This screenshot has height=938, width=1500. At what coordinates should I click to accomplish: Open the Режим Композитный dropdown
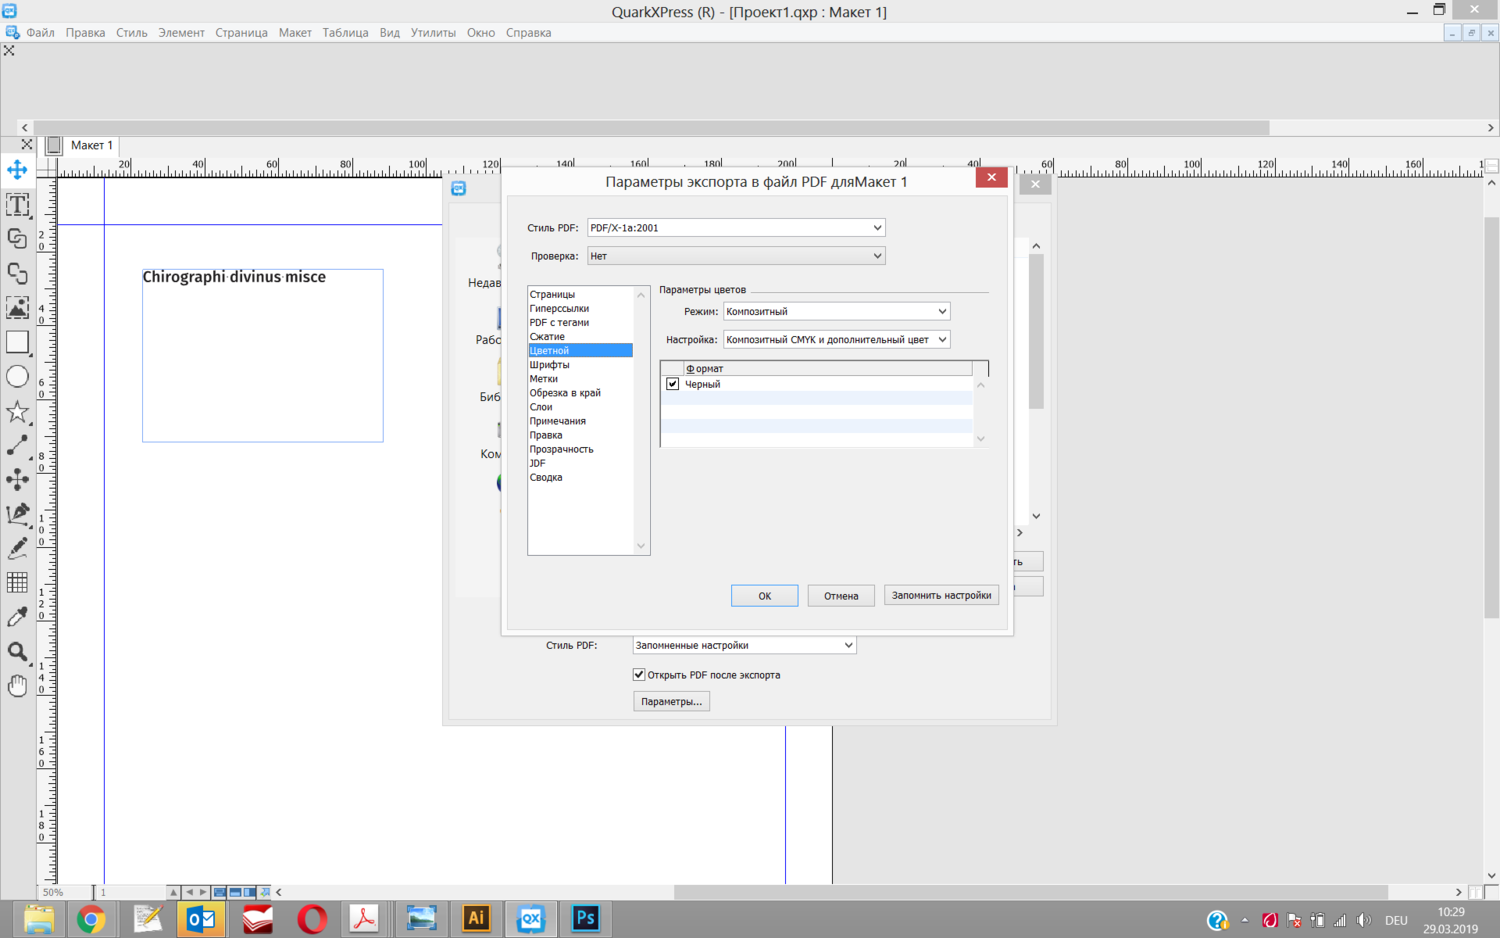[x=836, y=312]
